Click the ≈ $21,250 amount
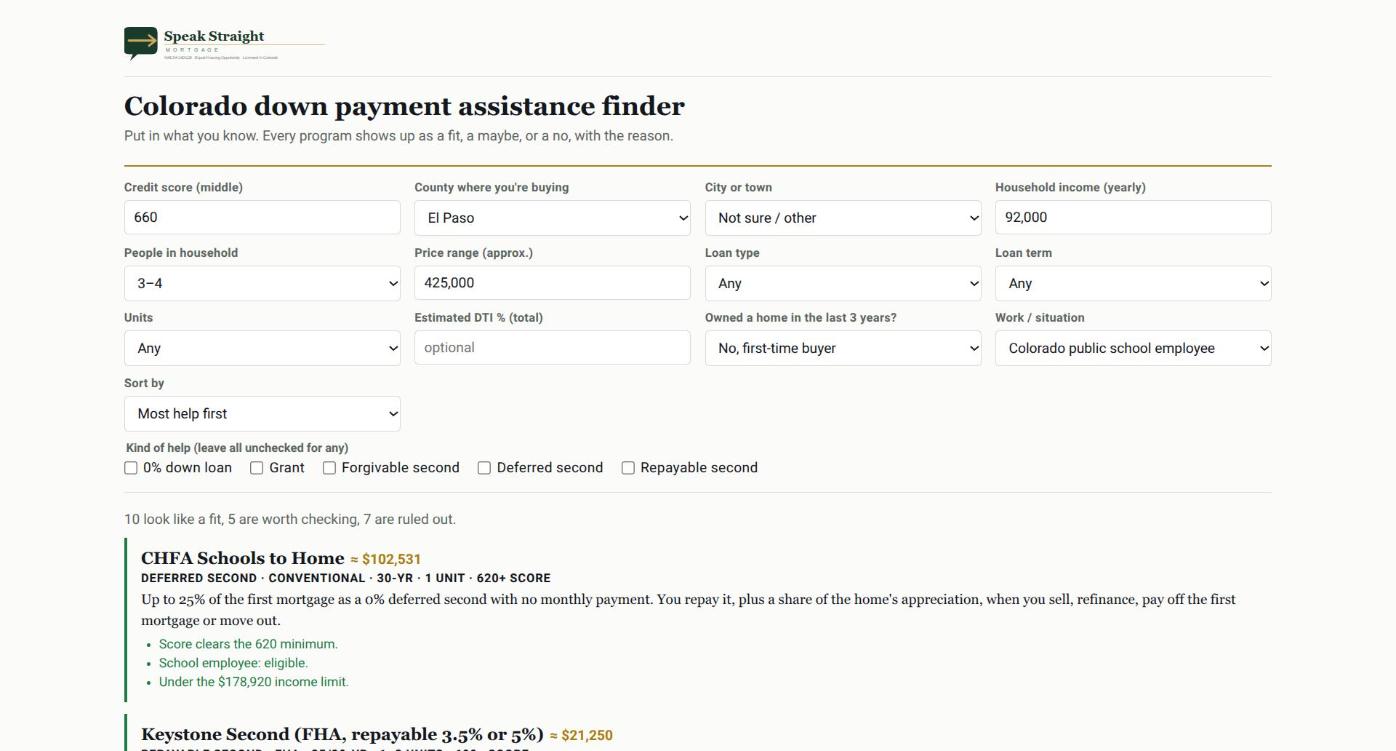This screenshot has height=751, width=1396. point(581,736)
